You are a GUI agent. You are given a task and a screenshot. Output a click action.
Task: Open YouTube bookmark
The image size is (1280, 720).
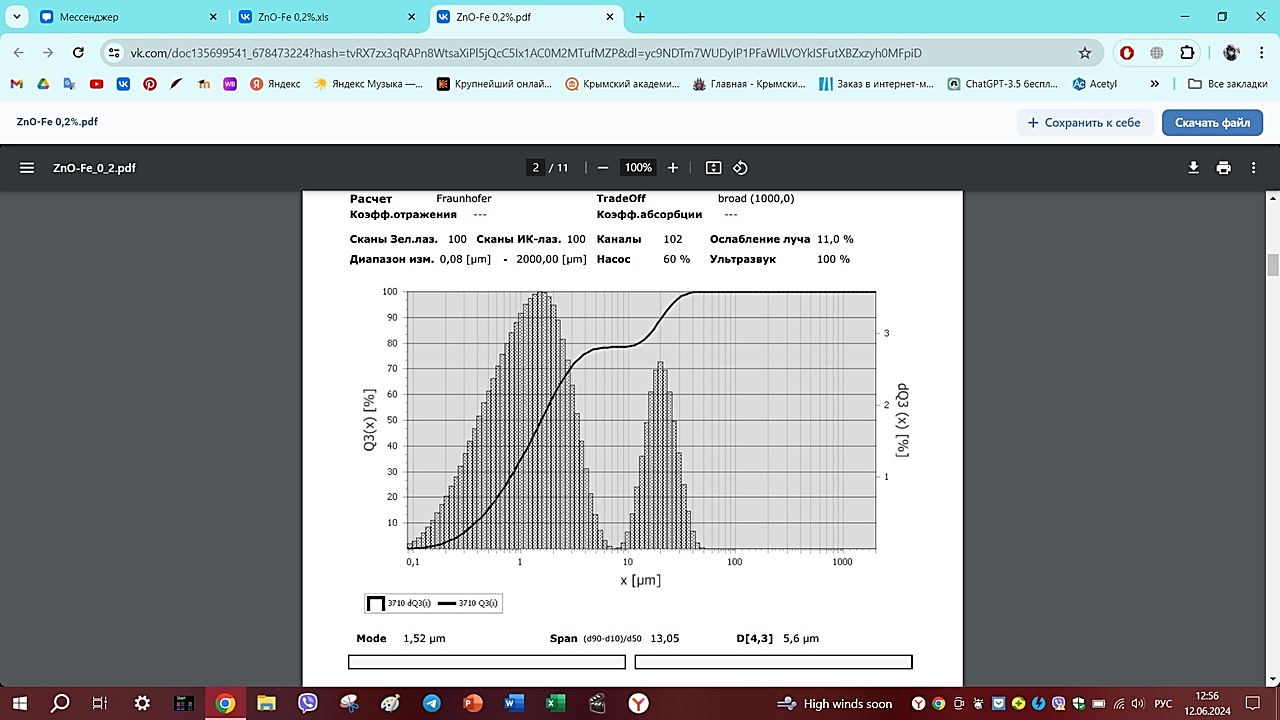click(x=97, y=84)
